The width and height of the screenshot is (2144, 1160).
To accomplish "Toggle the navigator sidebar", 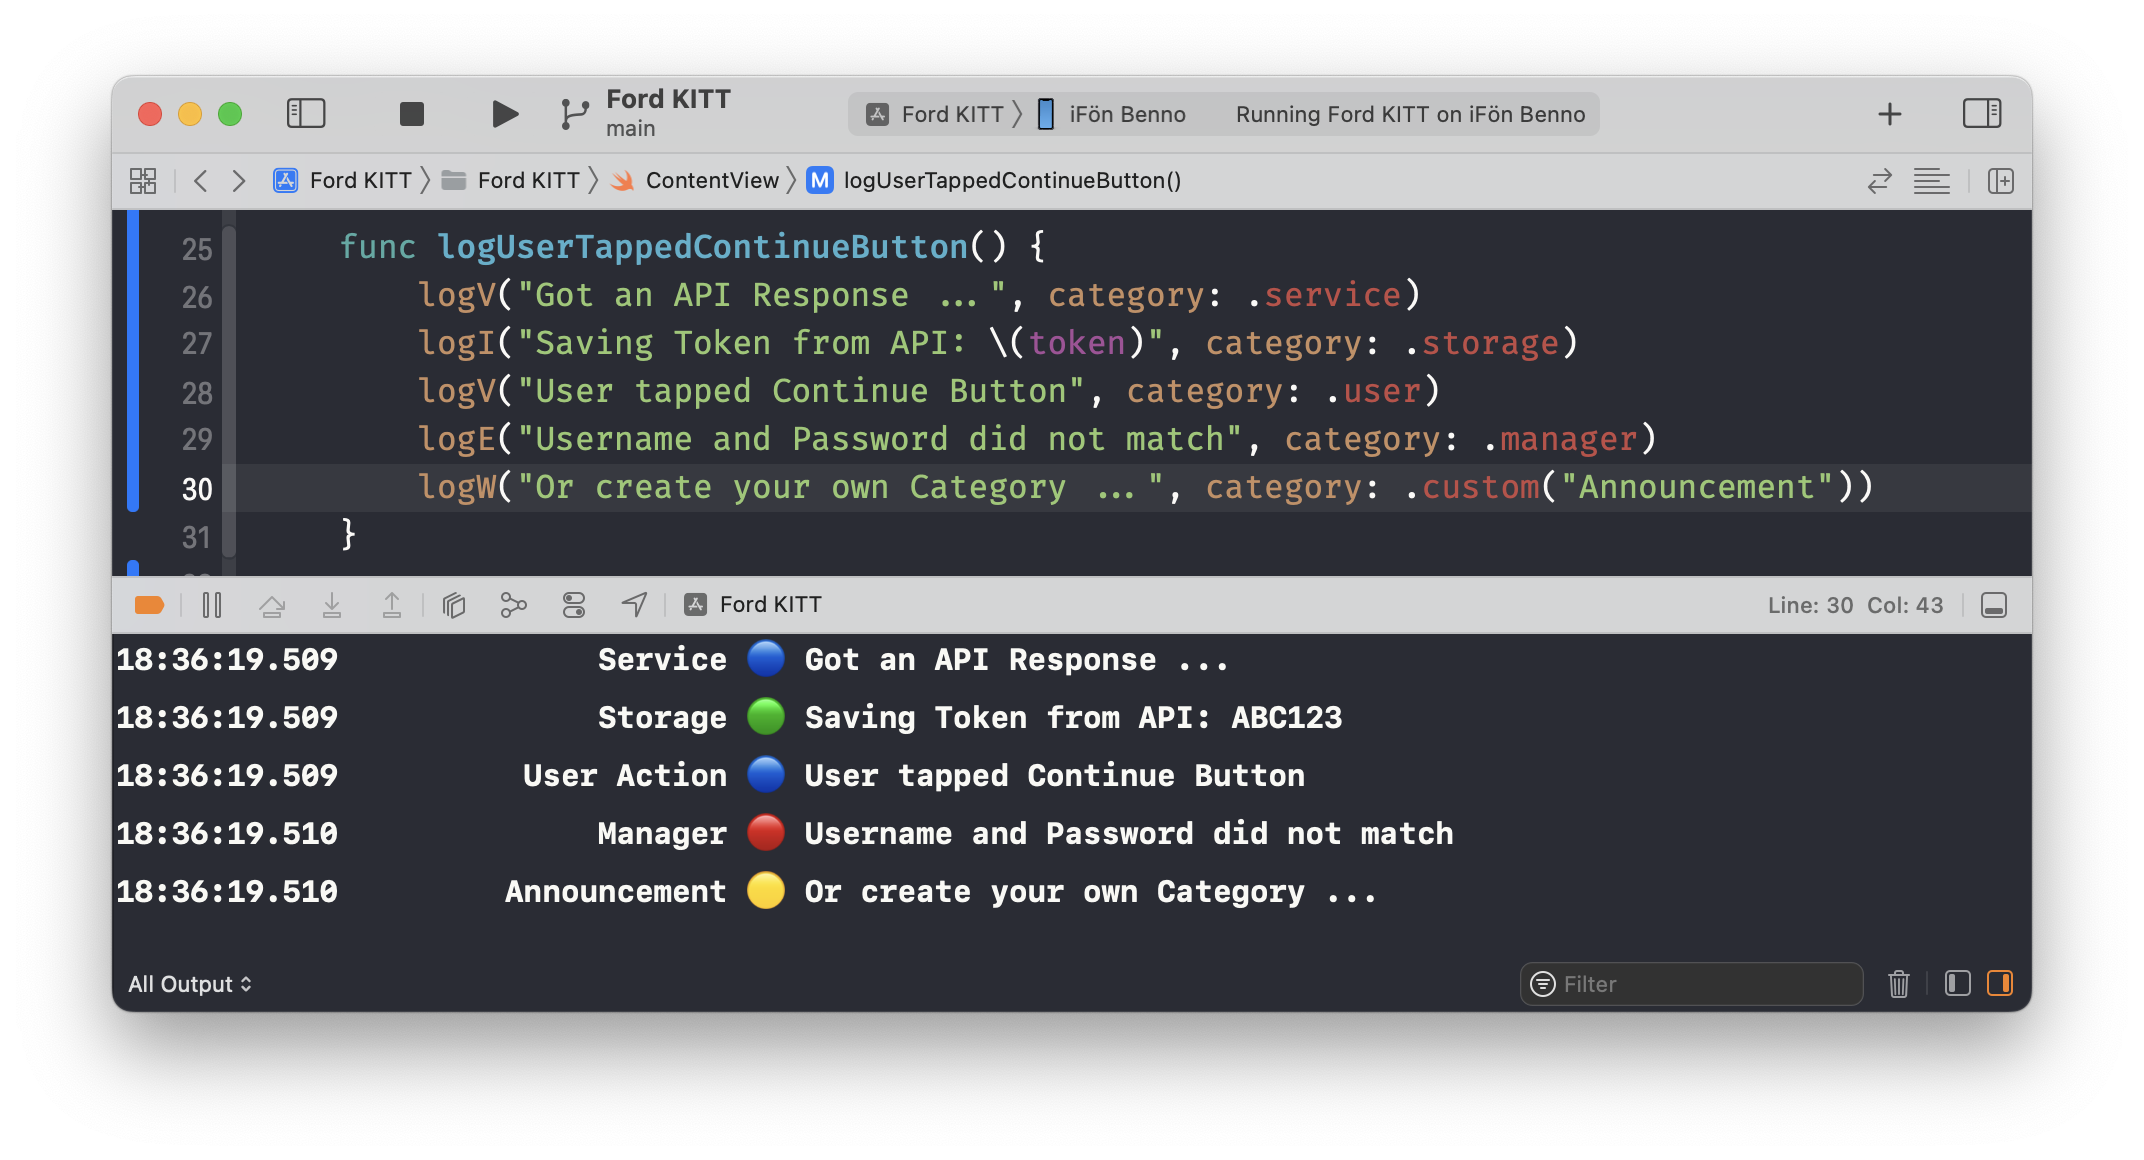I will (x=306, y=113).
